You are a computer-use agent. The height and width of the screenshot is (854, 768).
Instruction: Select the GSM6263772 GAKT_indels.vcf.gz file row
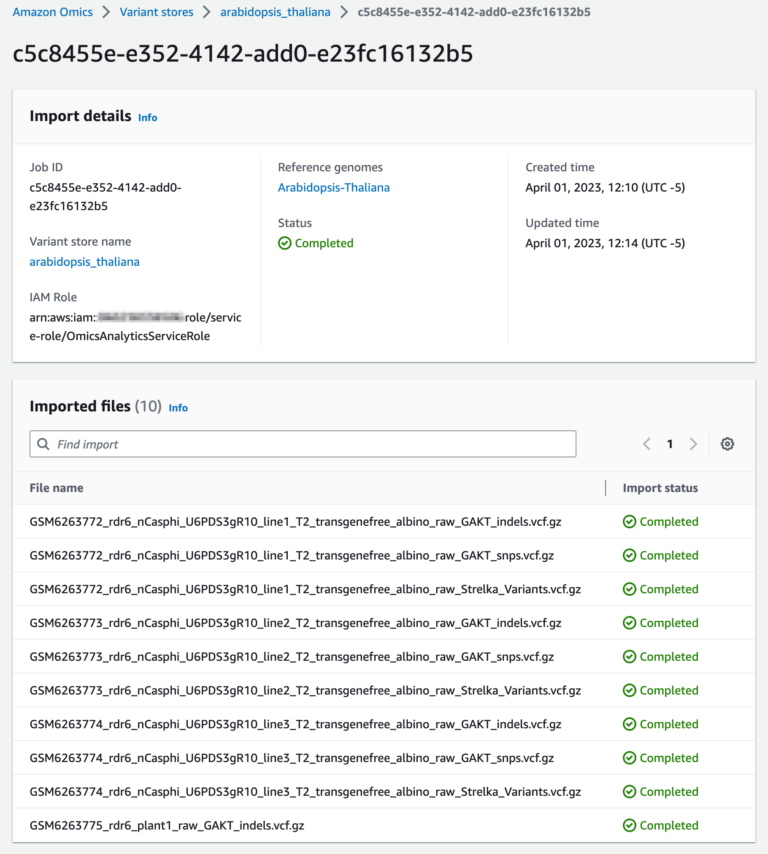[x=297, y=521]
